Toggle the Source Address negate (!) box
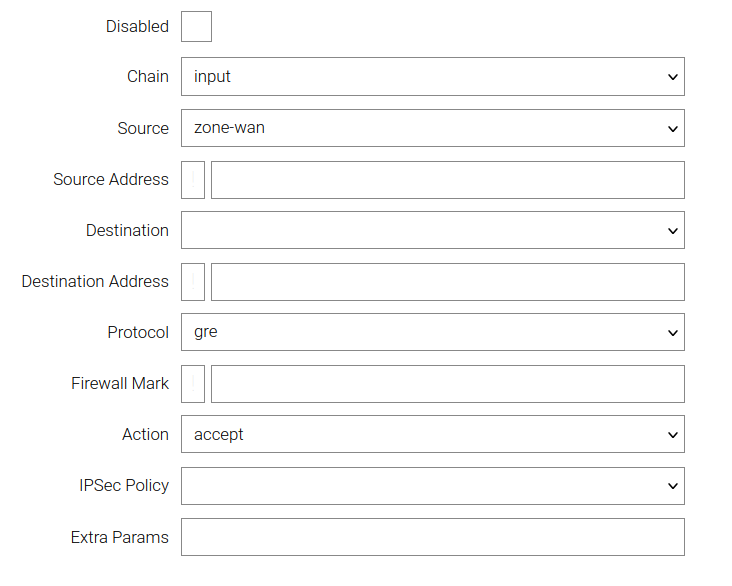Screen dimensions: 732x586 point(193,180)
